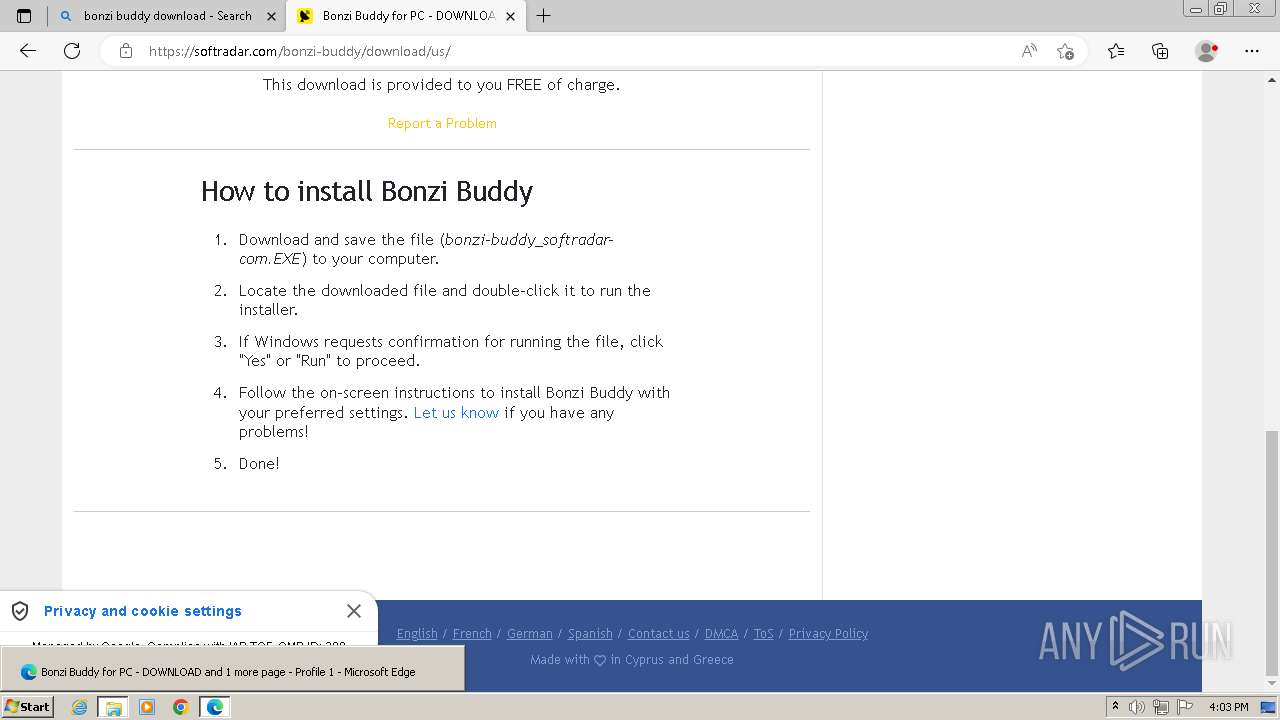The width and height of the screenshot is (1280, 720).
Task: Click the page vertical scrollbar thumb
Action: click(x=1271, y=553)
